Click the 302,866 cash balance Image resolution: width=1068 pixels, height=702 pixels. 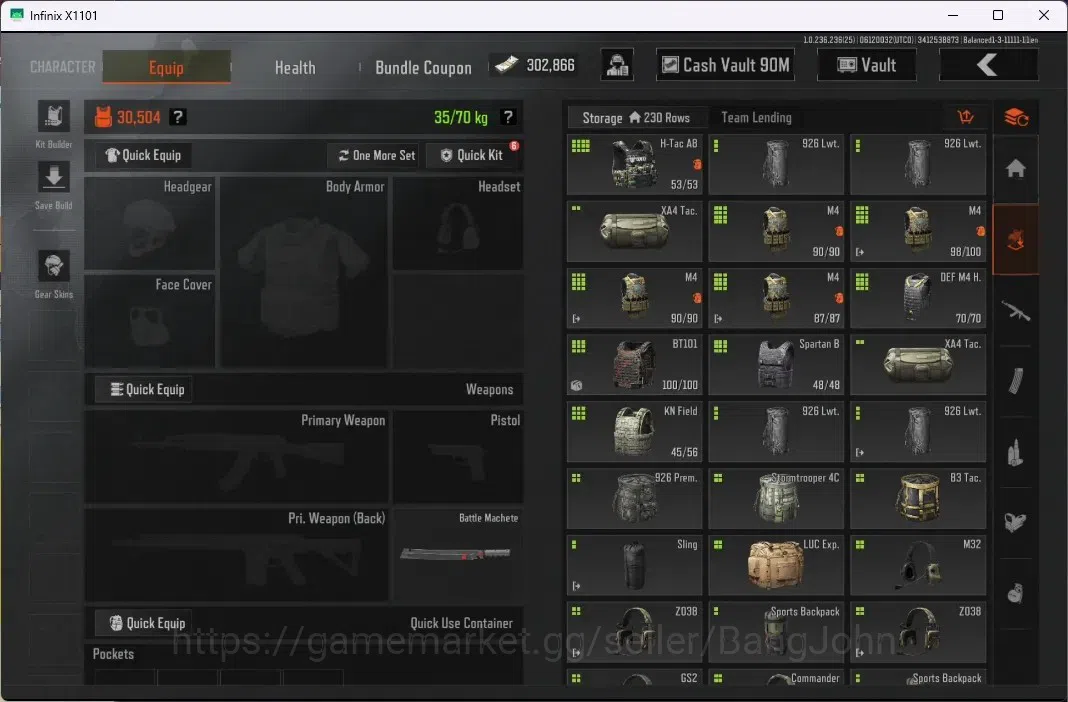(x=550, y=65)
